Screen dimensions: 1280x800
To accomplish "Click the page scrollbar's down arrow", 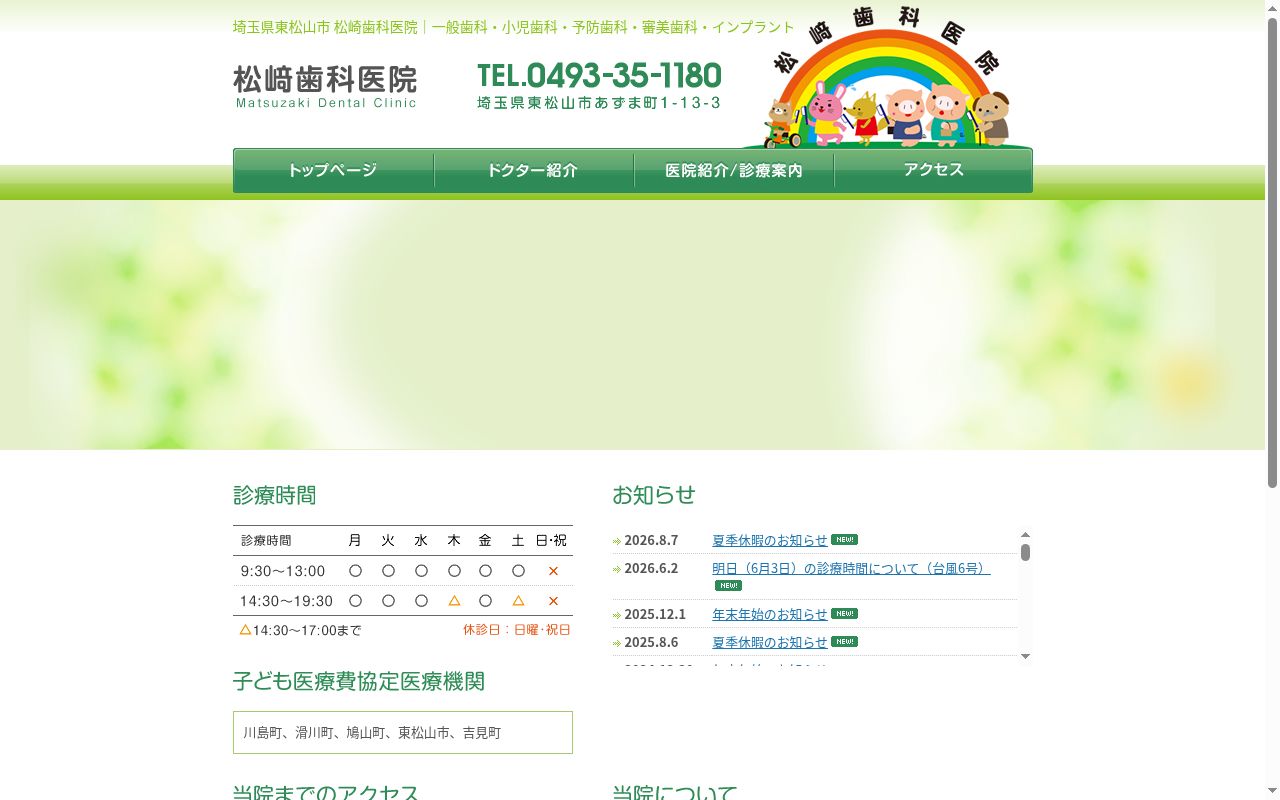I will tap(1273, 792).
